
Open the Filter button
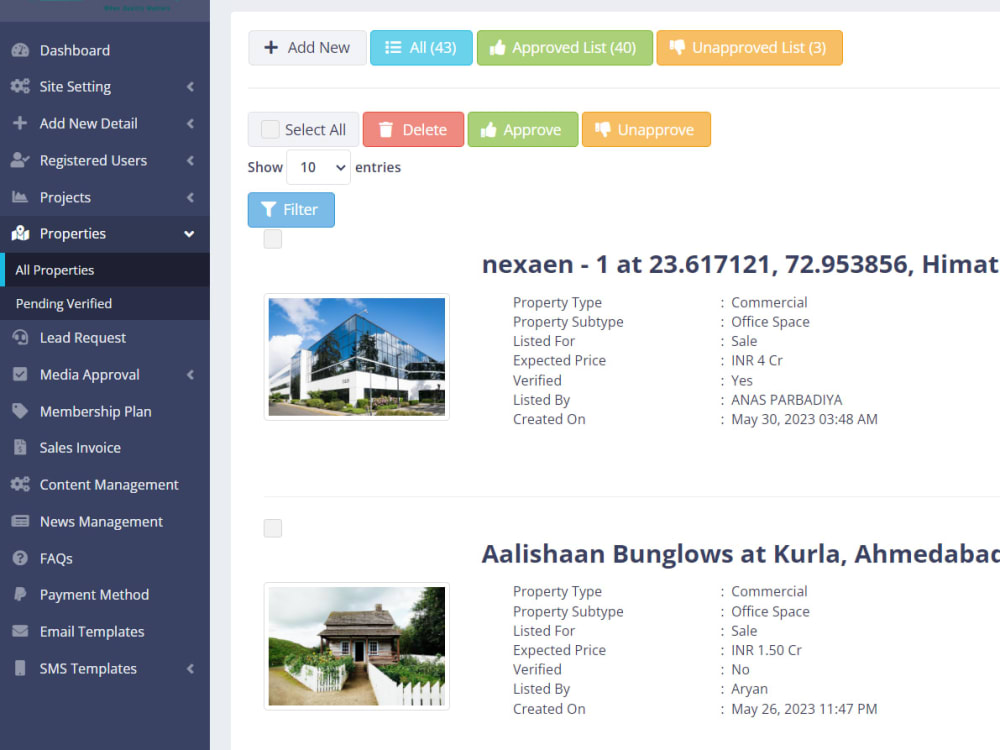(291, 209)
